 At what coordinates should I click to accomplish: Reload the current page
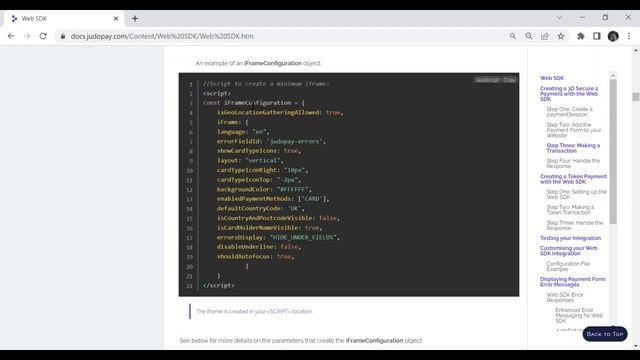(43, 36)
